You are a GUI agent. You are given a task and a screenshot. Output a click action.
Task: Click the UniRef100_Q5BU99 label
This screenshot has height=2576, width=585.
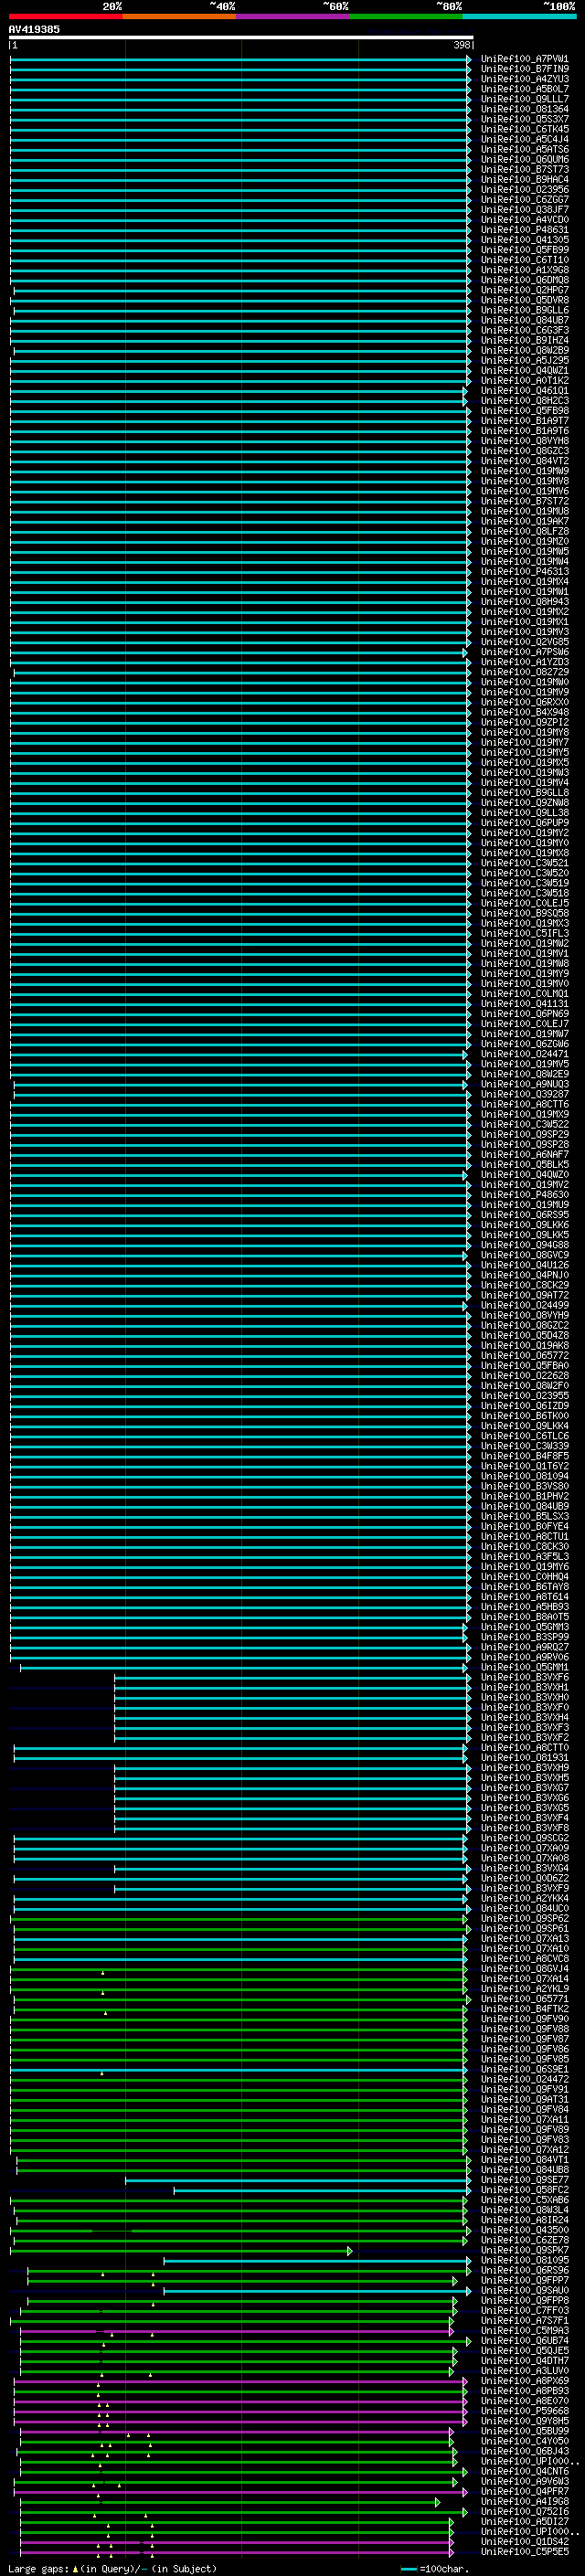coord(524,2430)
